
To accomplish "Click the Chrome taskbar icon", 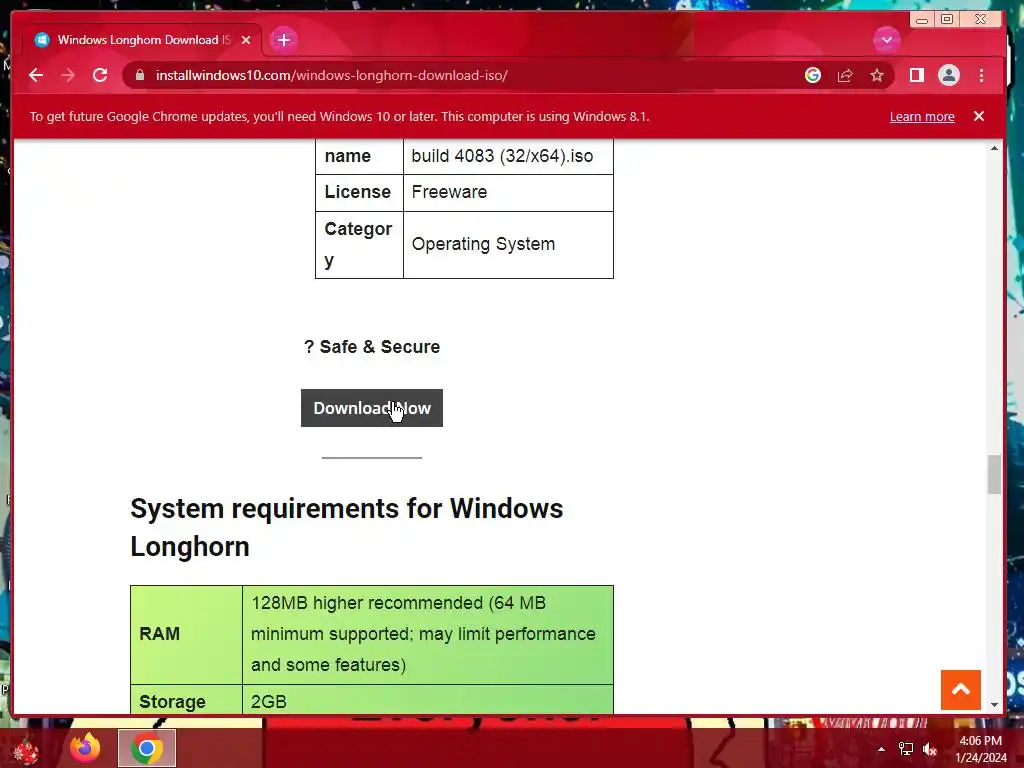I will (x=147, y=748).
